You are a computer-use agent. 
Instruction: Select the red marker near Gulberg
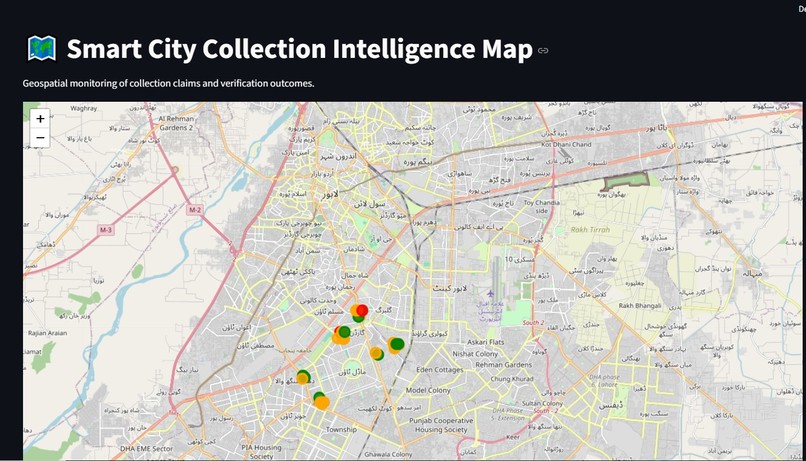362,310
